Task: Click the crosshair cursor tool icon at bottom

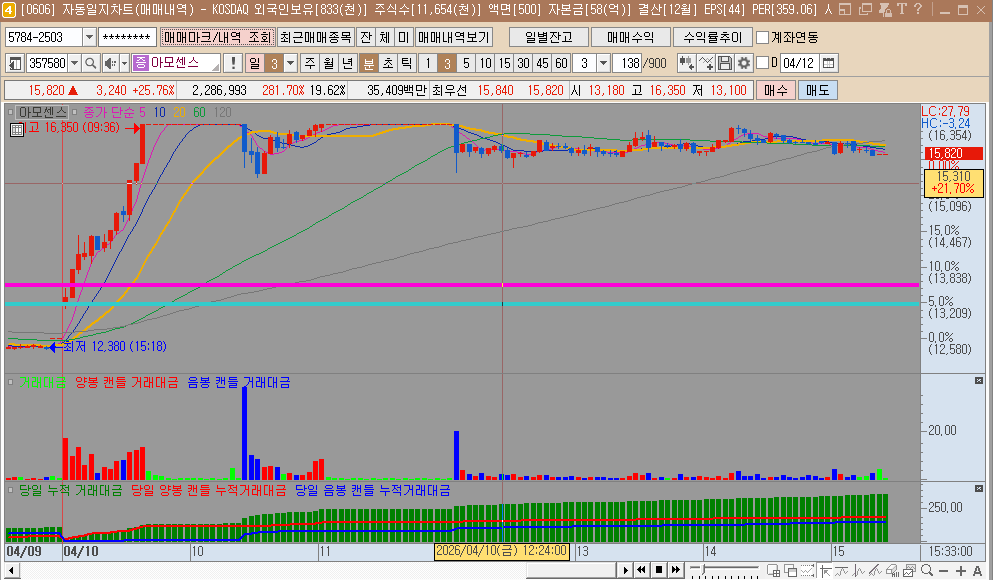Action: point(826,570)
